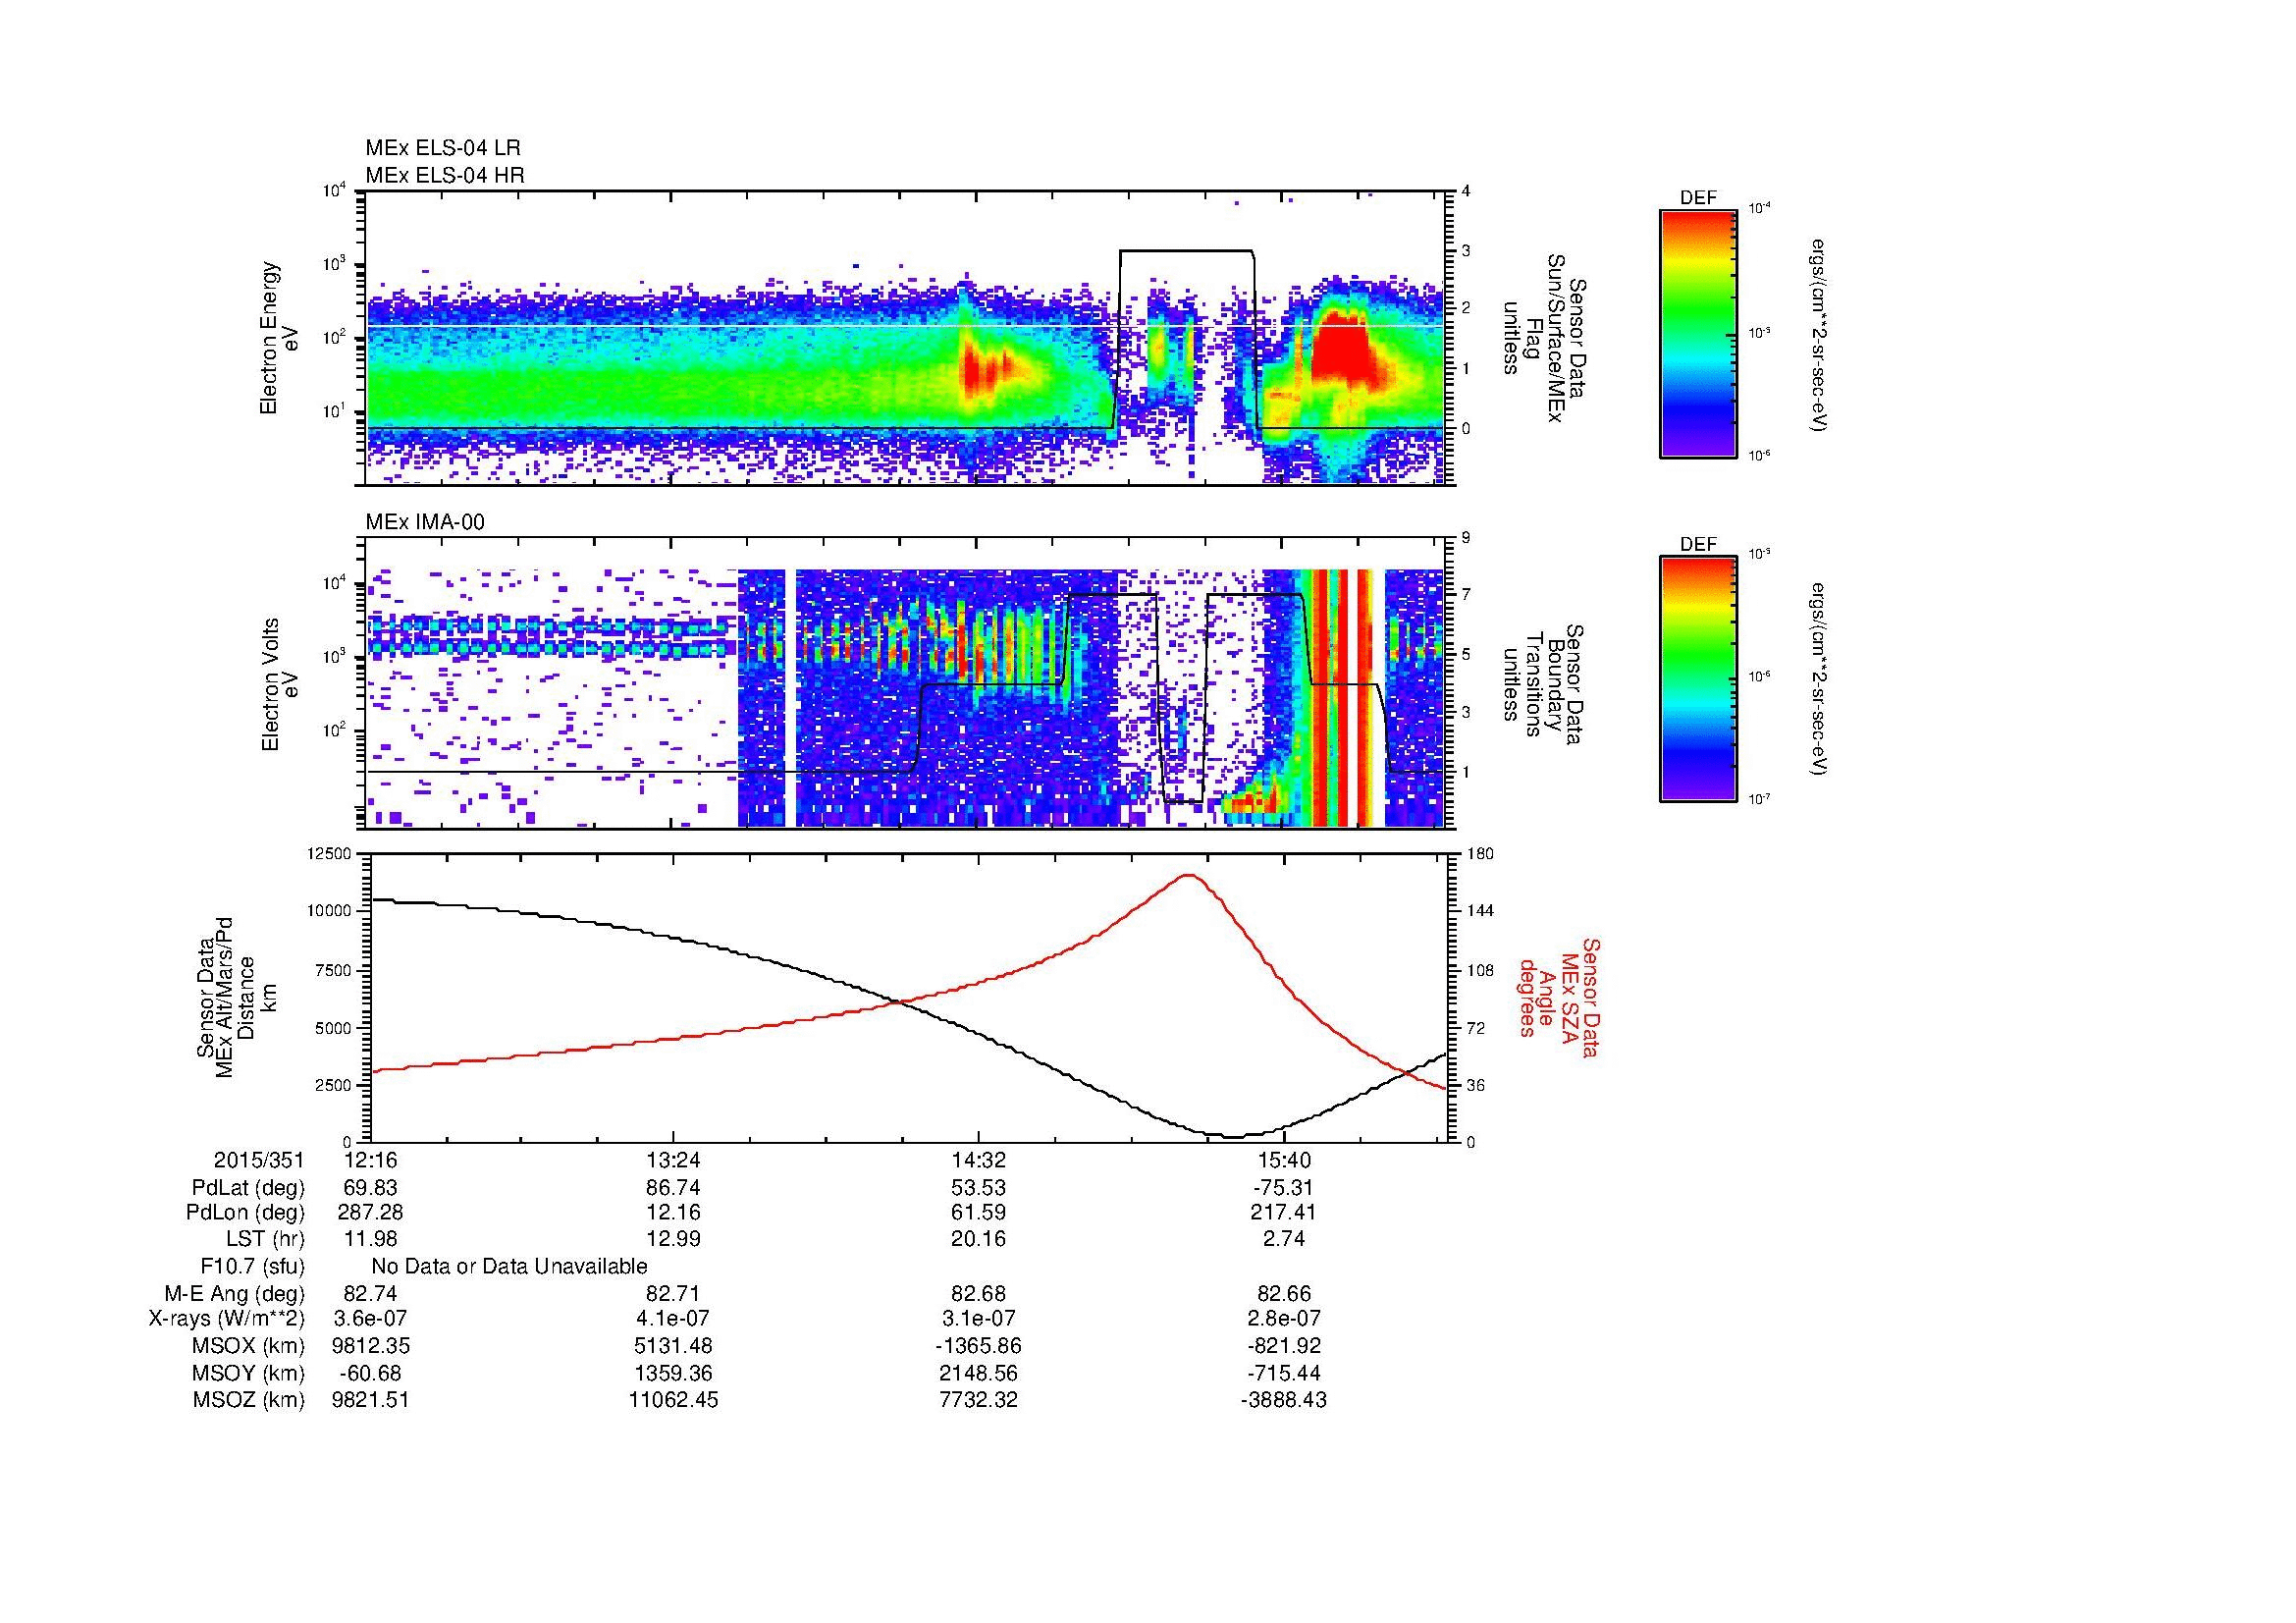Click the 'MSOY (km)' row label
Screen dimensions: 2296x1623
coord(248,1373)
